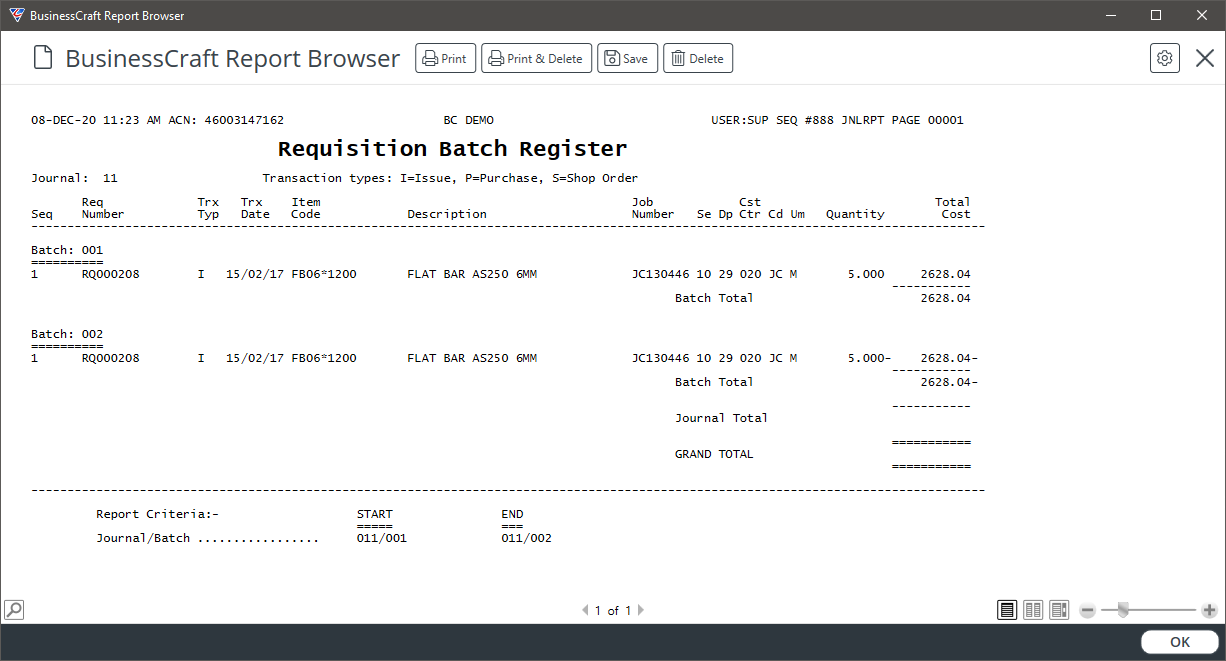Click the document icon beside the title

point(42,58)
